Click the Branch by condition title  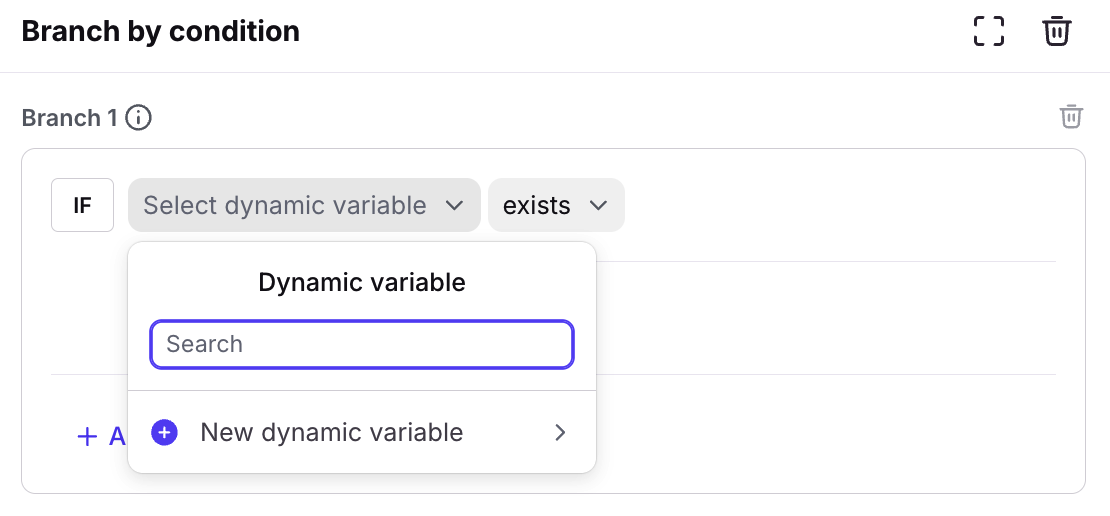point(160,31)
